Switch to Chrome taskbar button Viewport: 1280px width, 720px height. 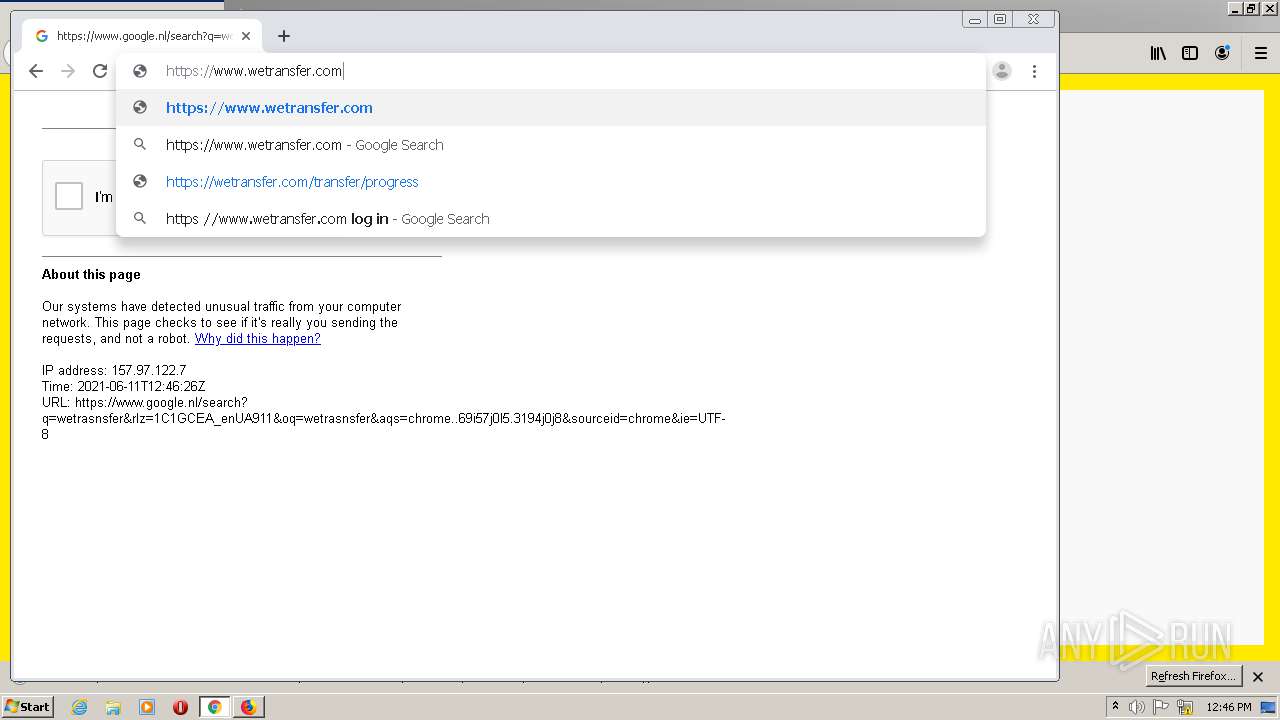click(x=215, y=707)
